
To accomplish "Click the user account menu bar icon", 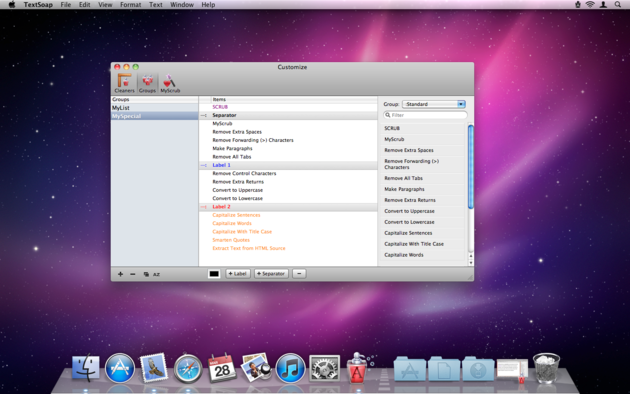I will (x=603, y=4).
